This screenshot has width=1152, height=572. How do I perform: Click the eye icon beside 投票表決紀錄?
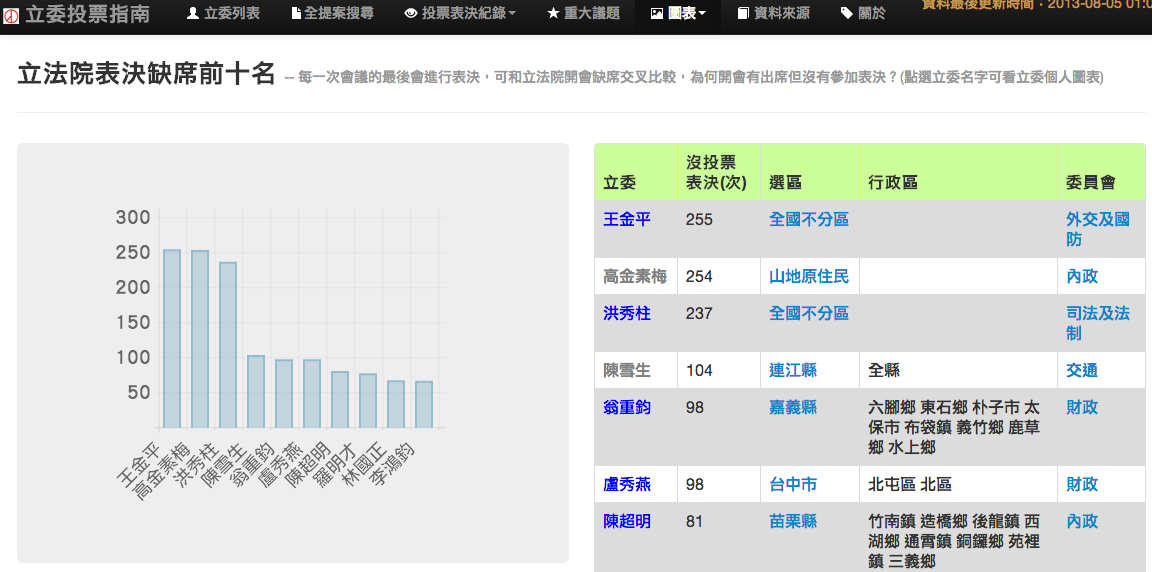click(x=411, y=13)
